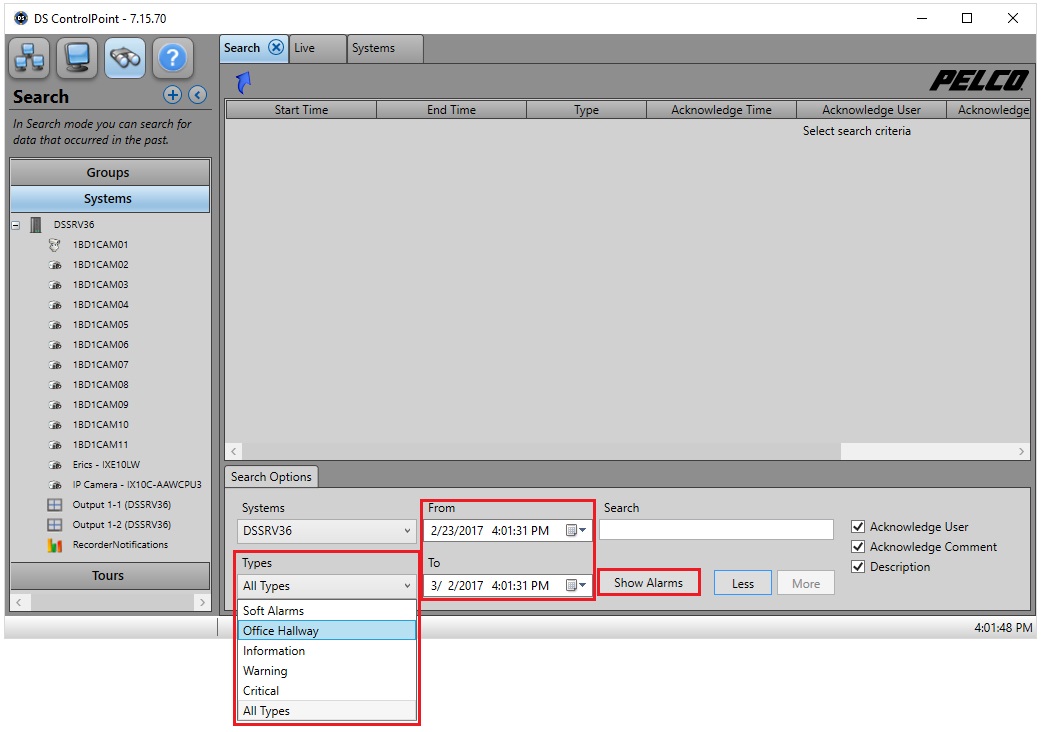Select the DSSRV36 server icon in the tree
Viewport: 1042px width, 732px height.
point(36,224)
